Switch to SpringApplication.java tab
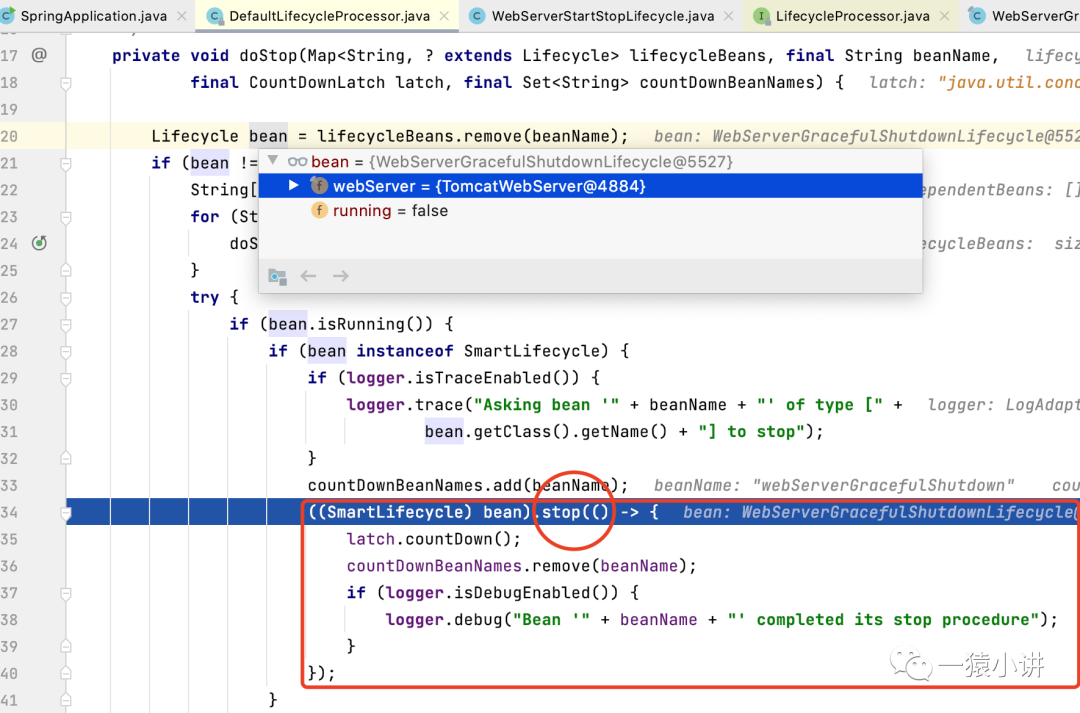Viewport: 1080px width, 713px height. point(94,16)
